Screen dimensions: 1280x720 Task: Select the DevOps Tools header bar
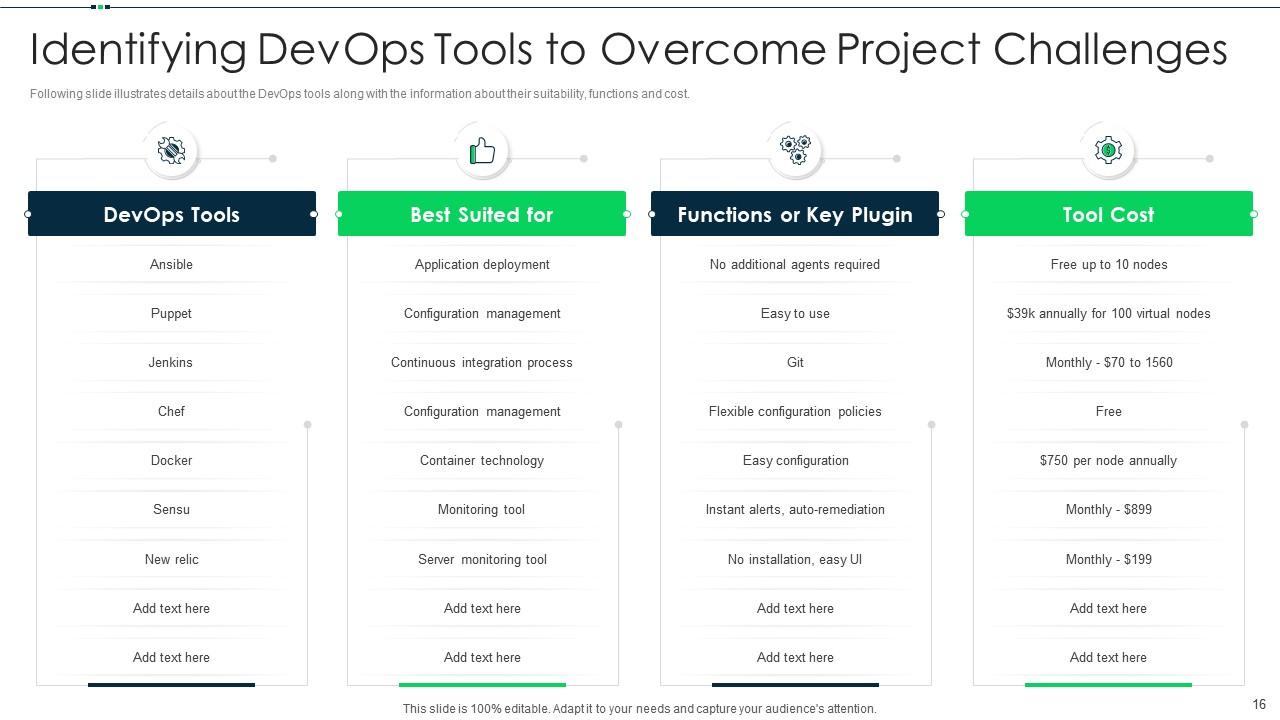point(171,214)
